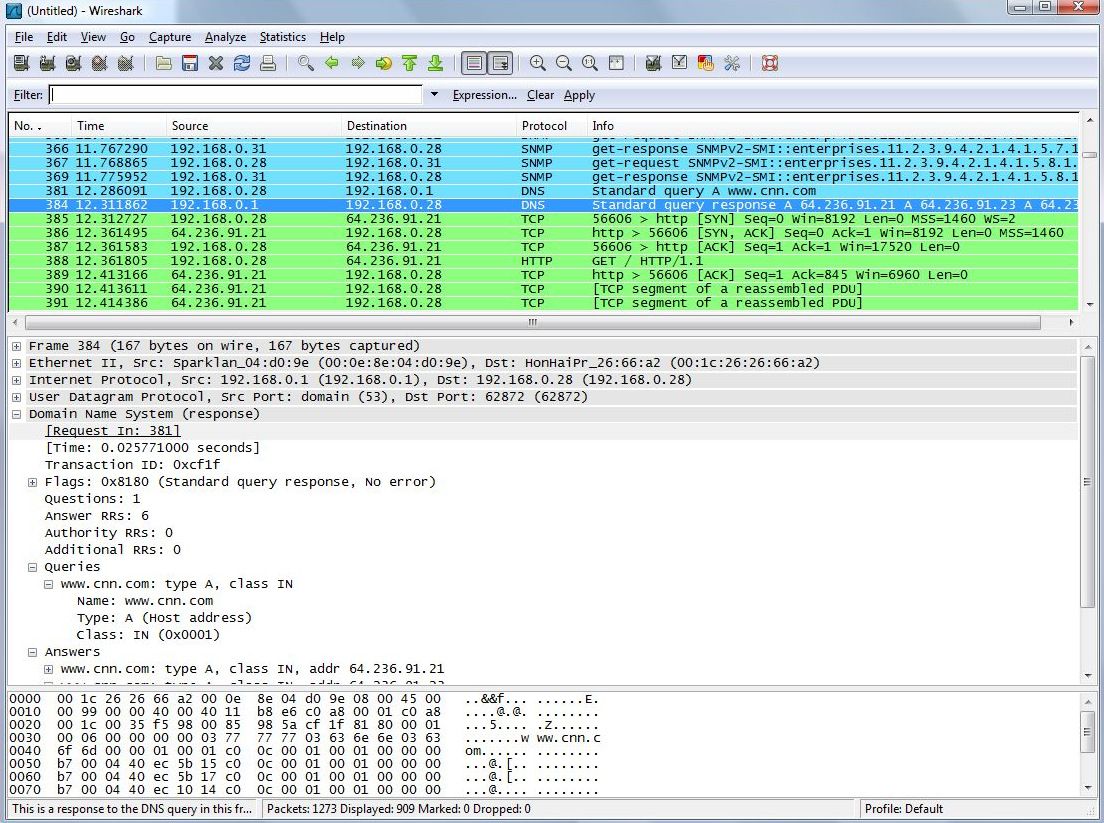The height and width of the screenshot is (823, 1104).
Task: Click the packet details vertical scrollbar
Action: tap(1087, 482)
